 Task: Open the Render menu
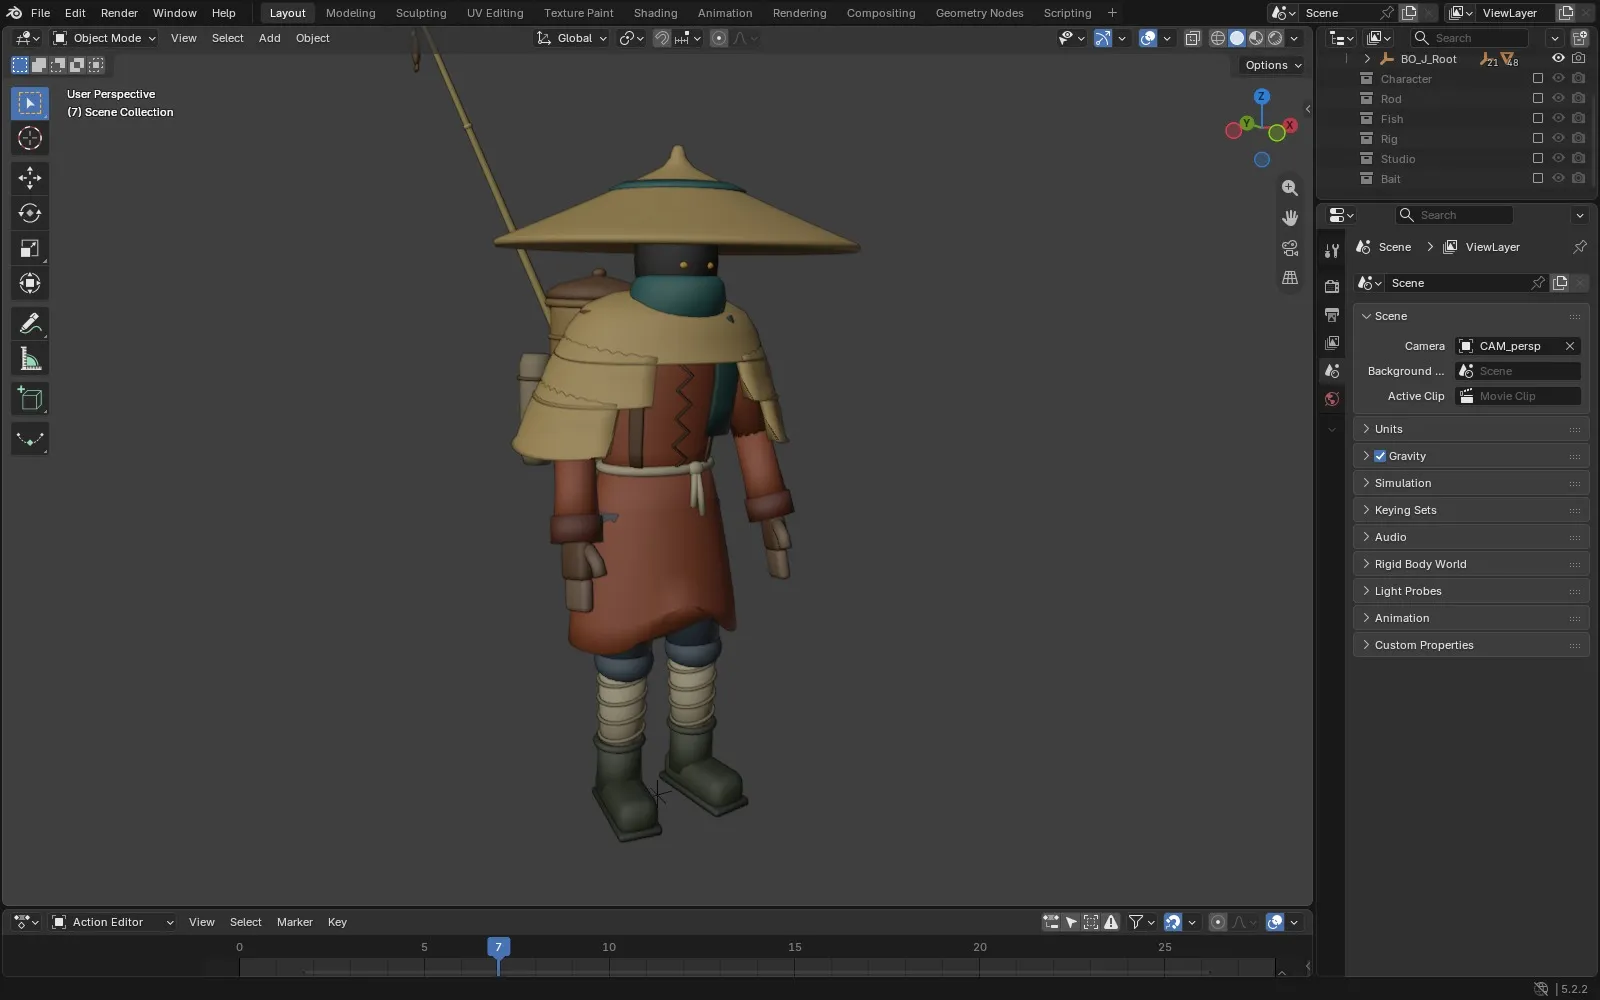119,13
